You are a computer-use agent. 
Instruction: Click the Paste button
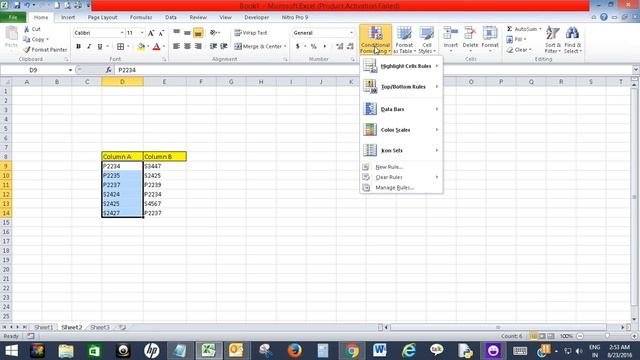(x=11, y=38)
